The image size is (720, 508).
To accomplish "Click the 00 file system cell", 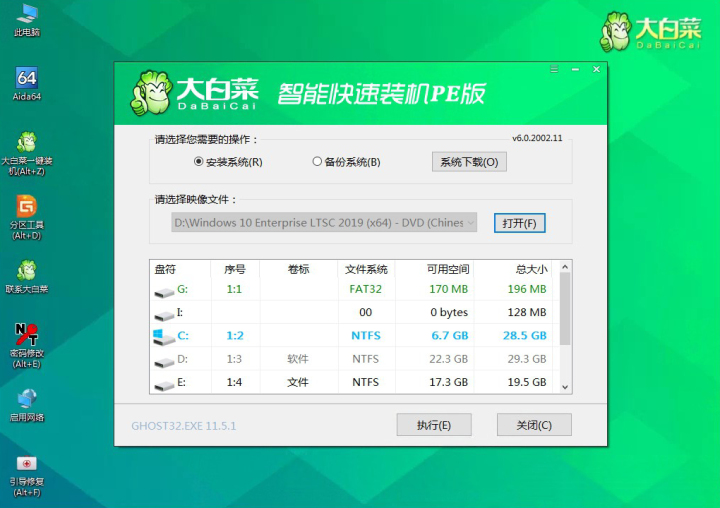I will coord(366,312).
